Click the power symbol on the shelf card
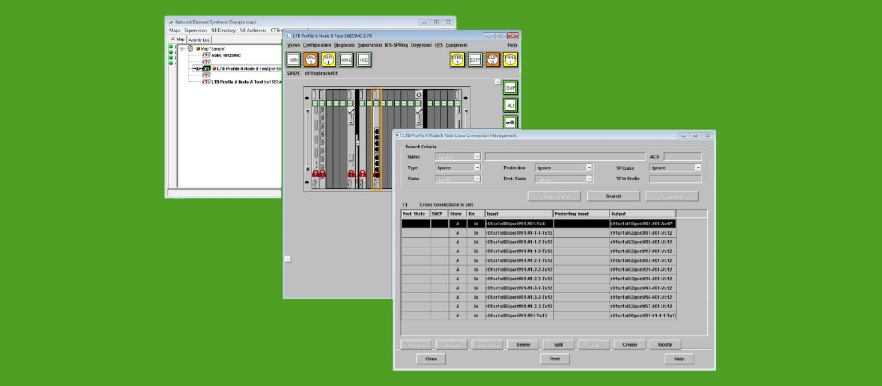 click(418, 95)
